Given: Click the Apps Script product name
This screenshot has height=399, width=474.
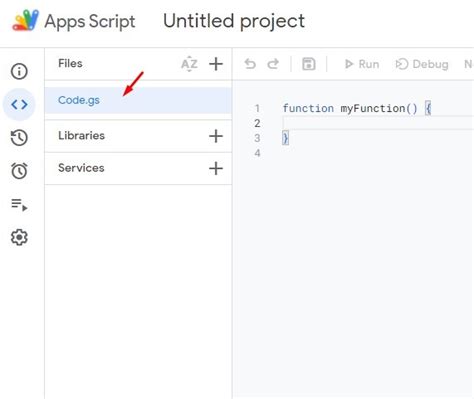Looking at the screenshot, I should [x=90, y=22].
